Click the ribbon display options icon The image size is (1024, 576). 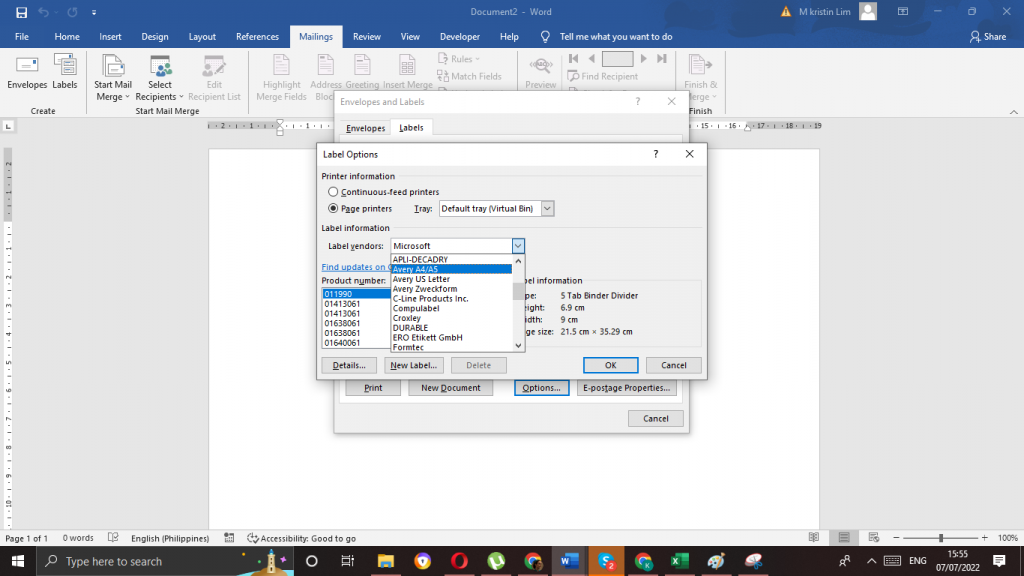[x=903, y=12]
